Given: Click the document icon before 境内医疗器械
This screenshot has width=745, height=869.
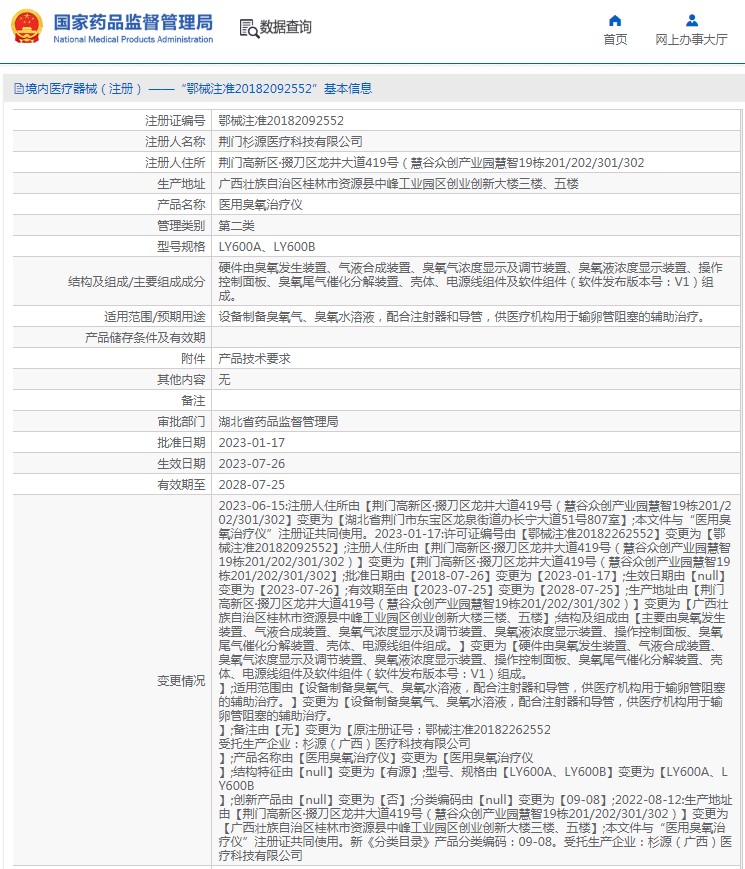Looking at the screenshot, I should click(19, 89).
